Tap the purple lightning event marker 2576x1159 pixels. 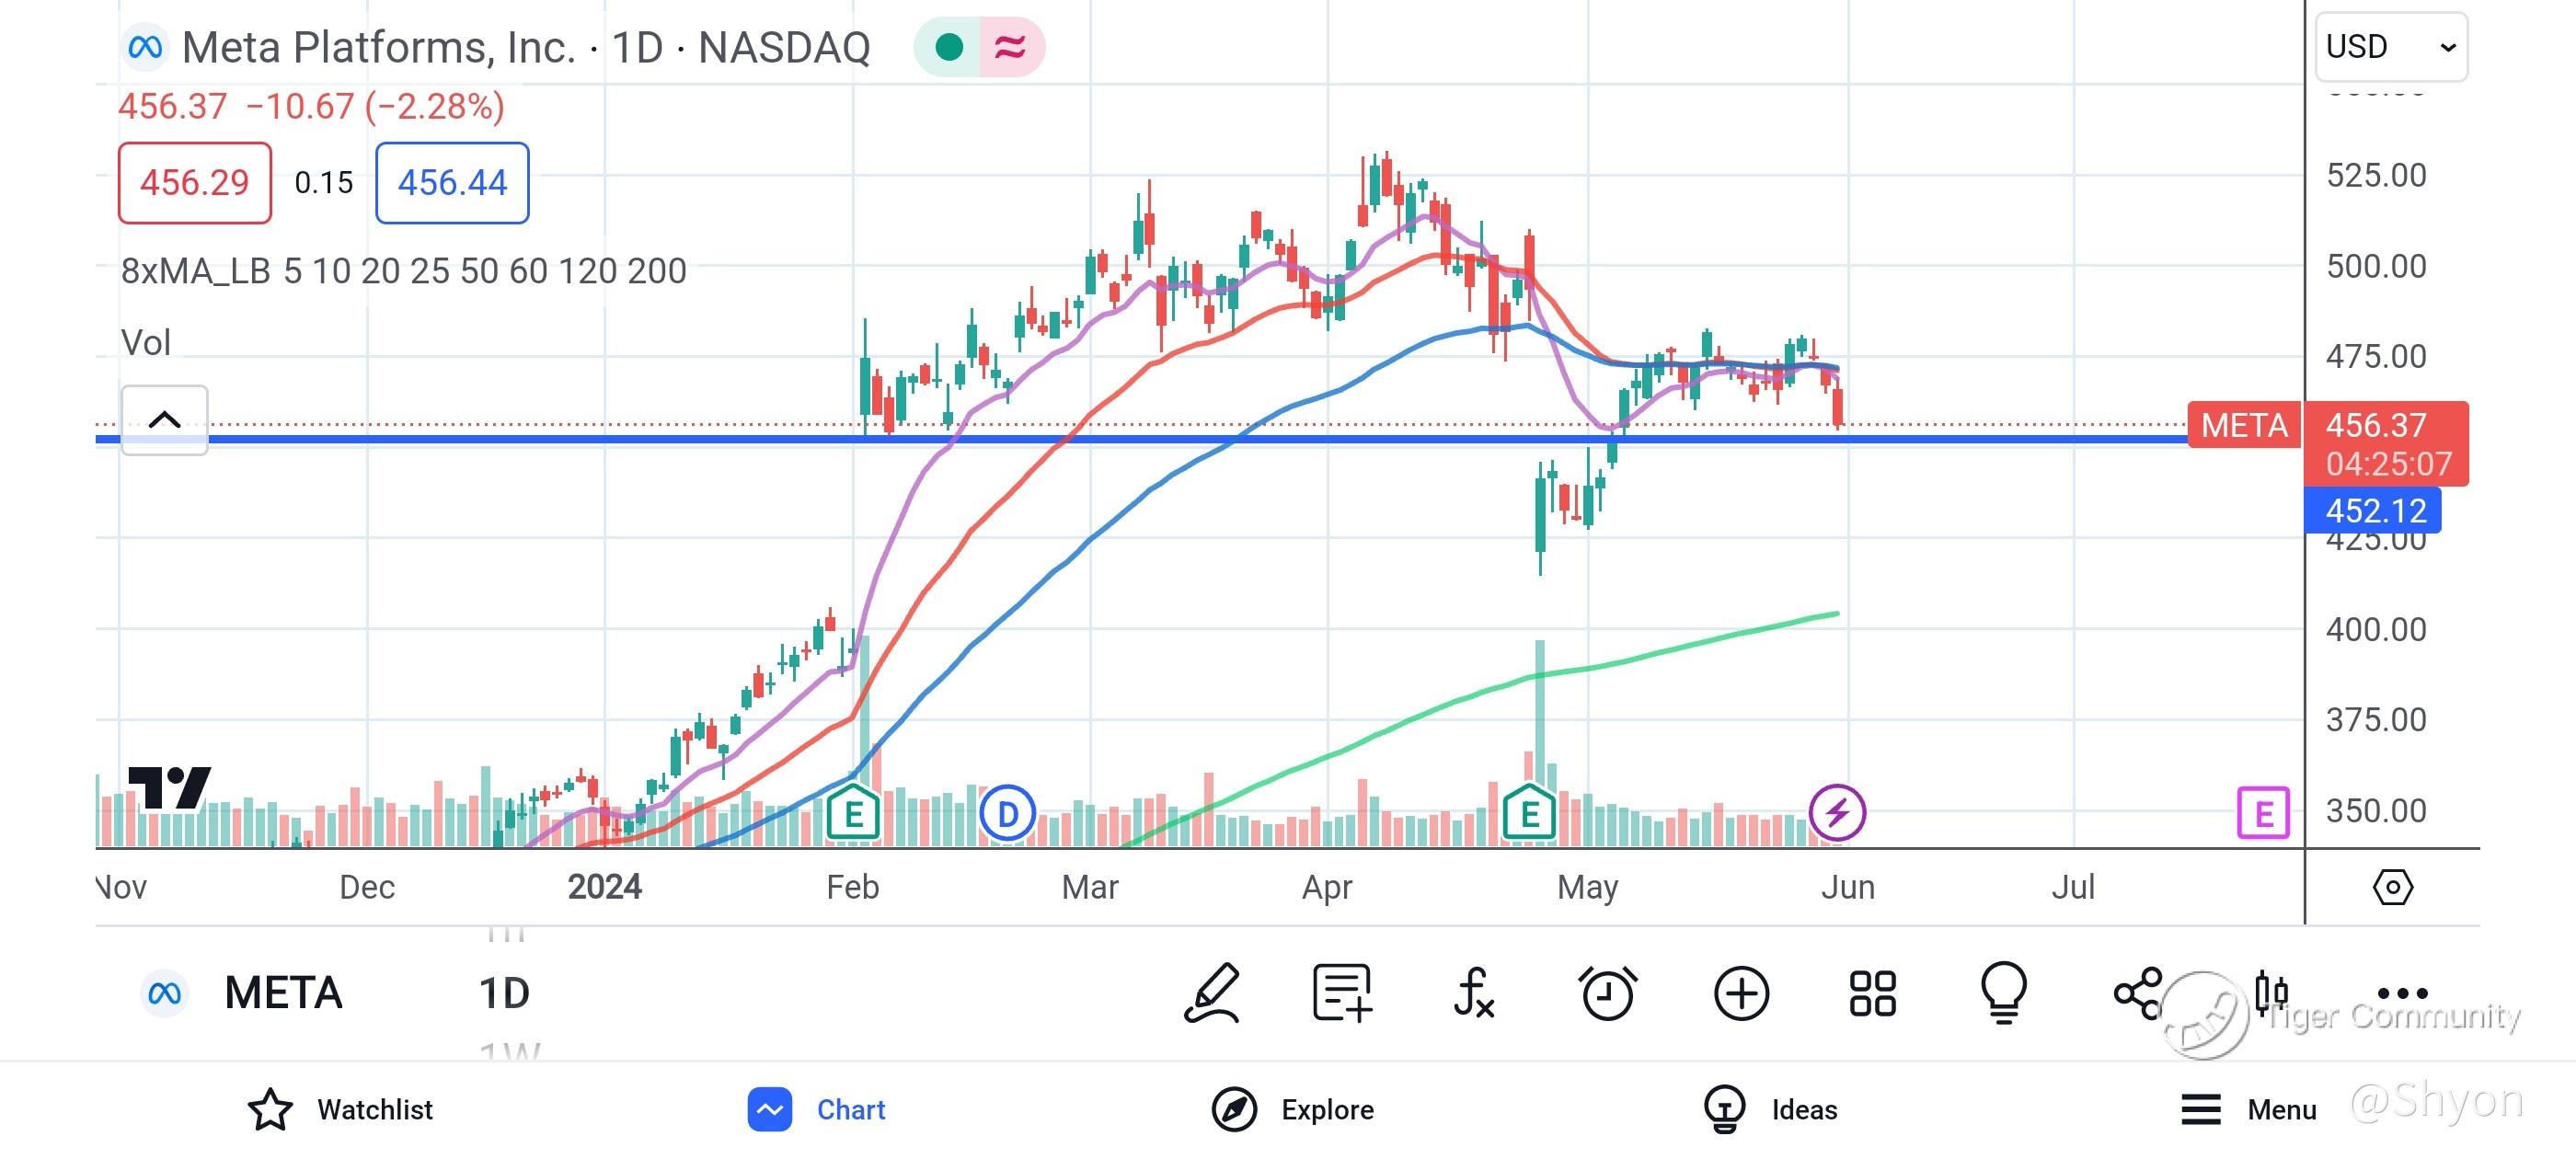tap(1837, 813)
